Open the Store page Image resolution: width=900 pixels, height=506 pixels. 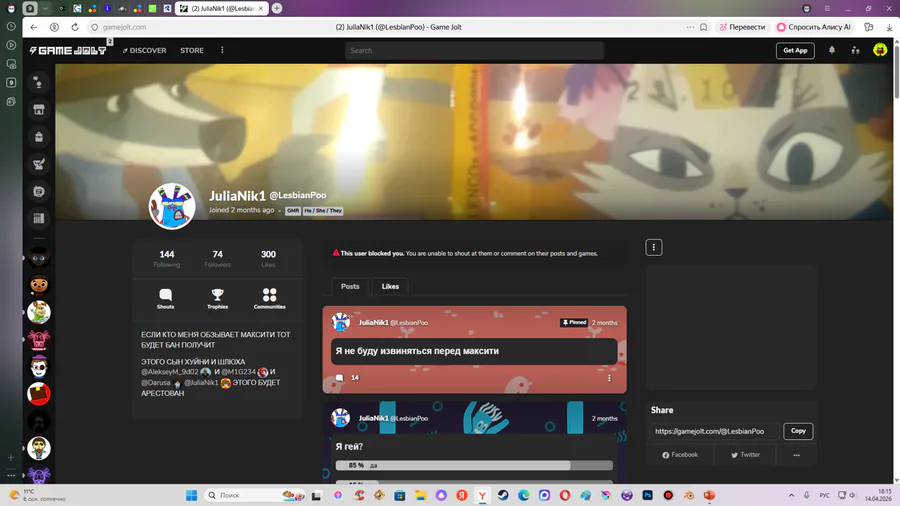tap(192, 50)
